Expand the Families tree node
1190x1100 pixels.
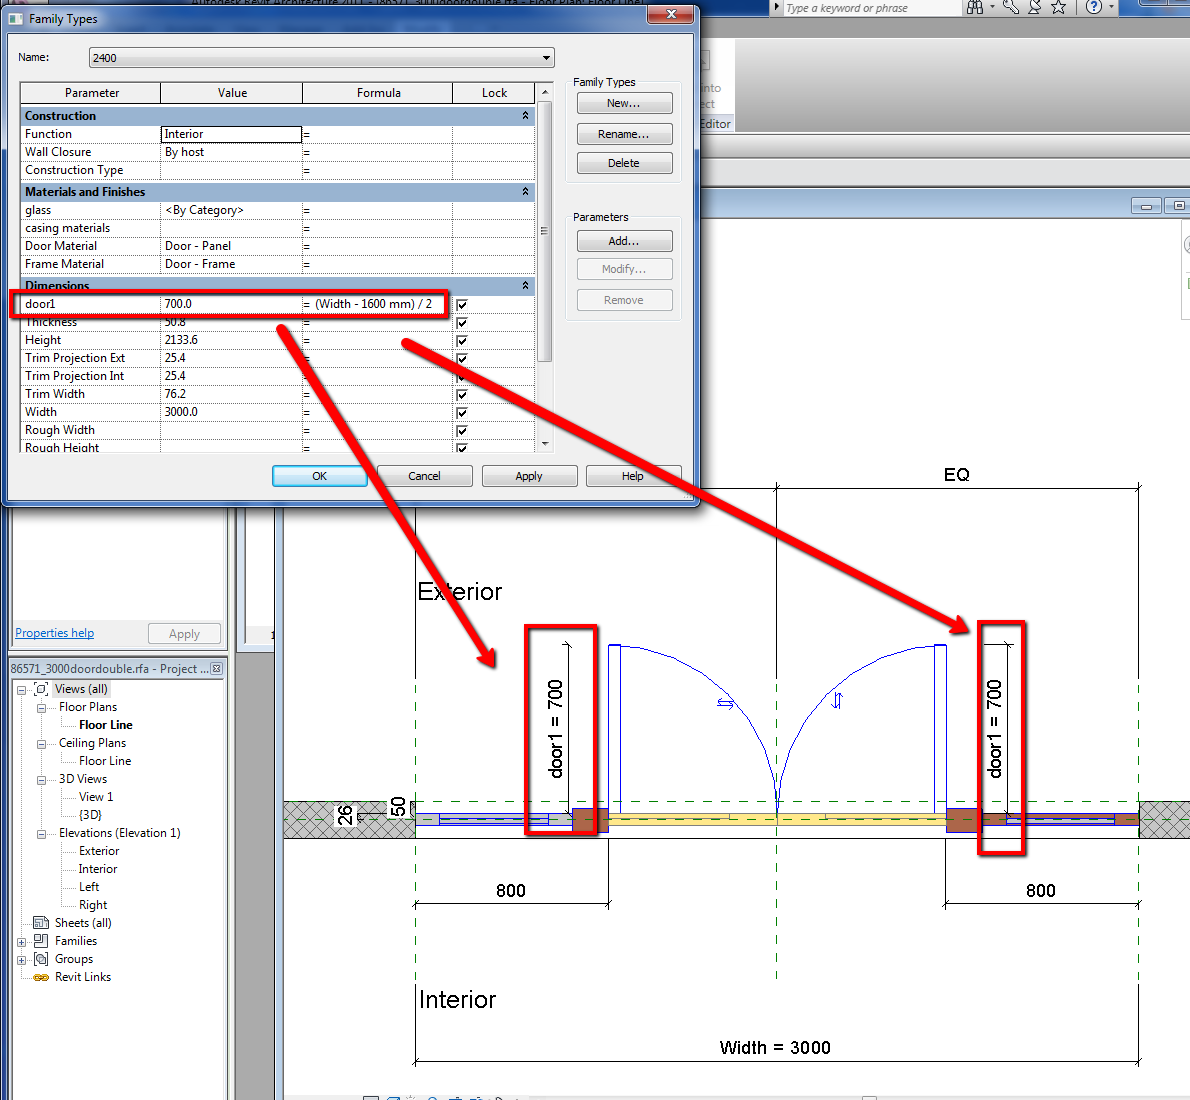[x=22, y=942]
